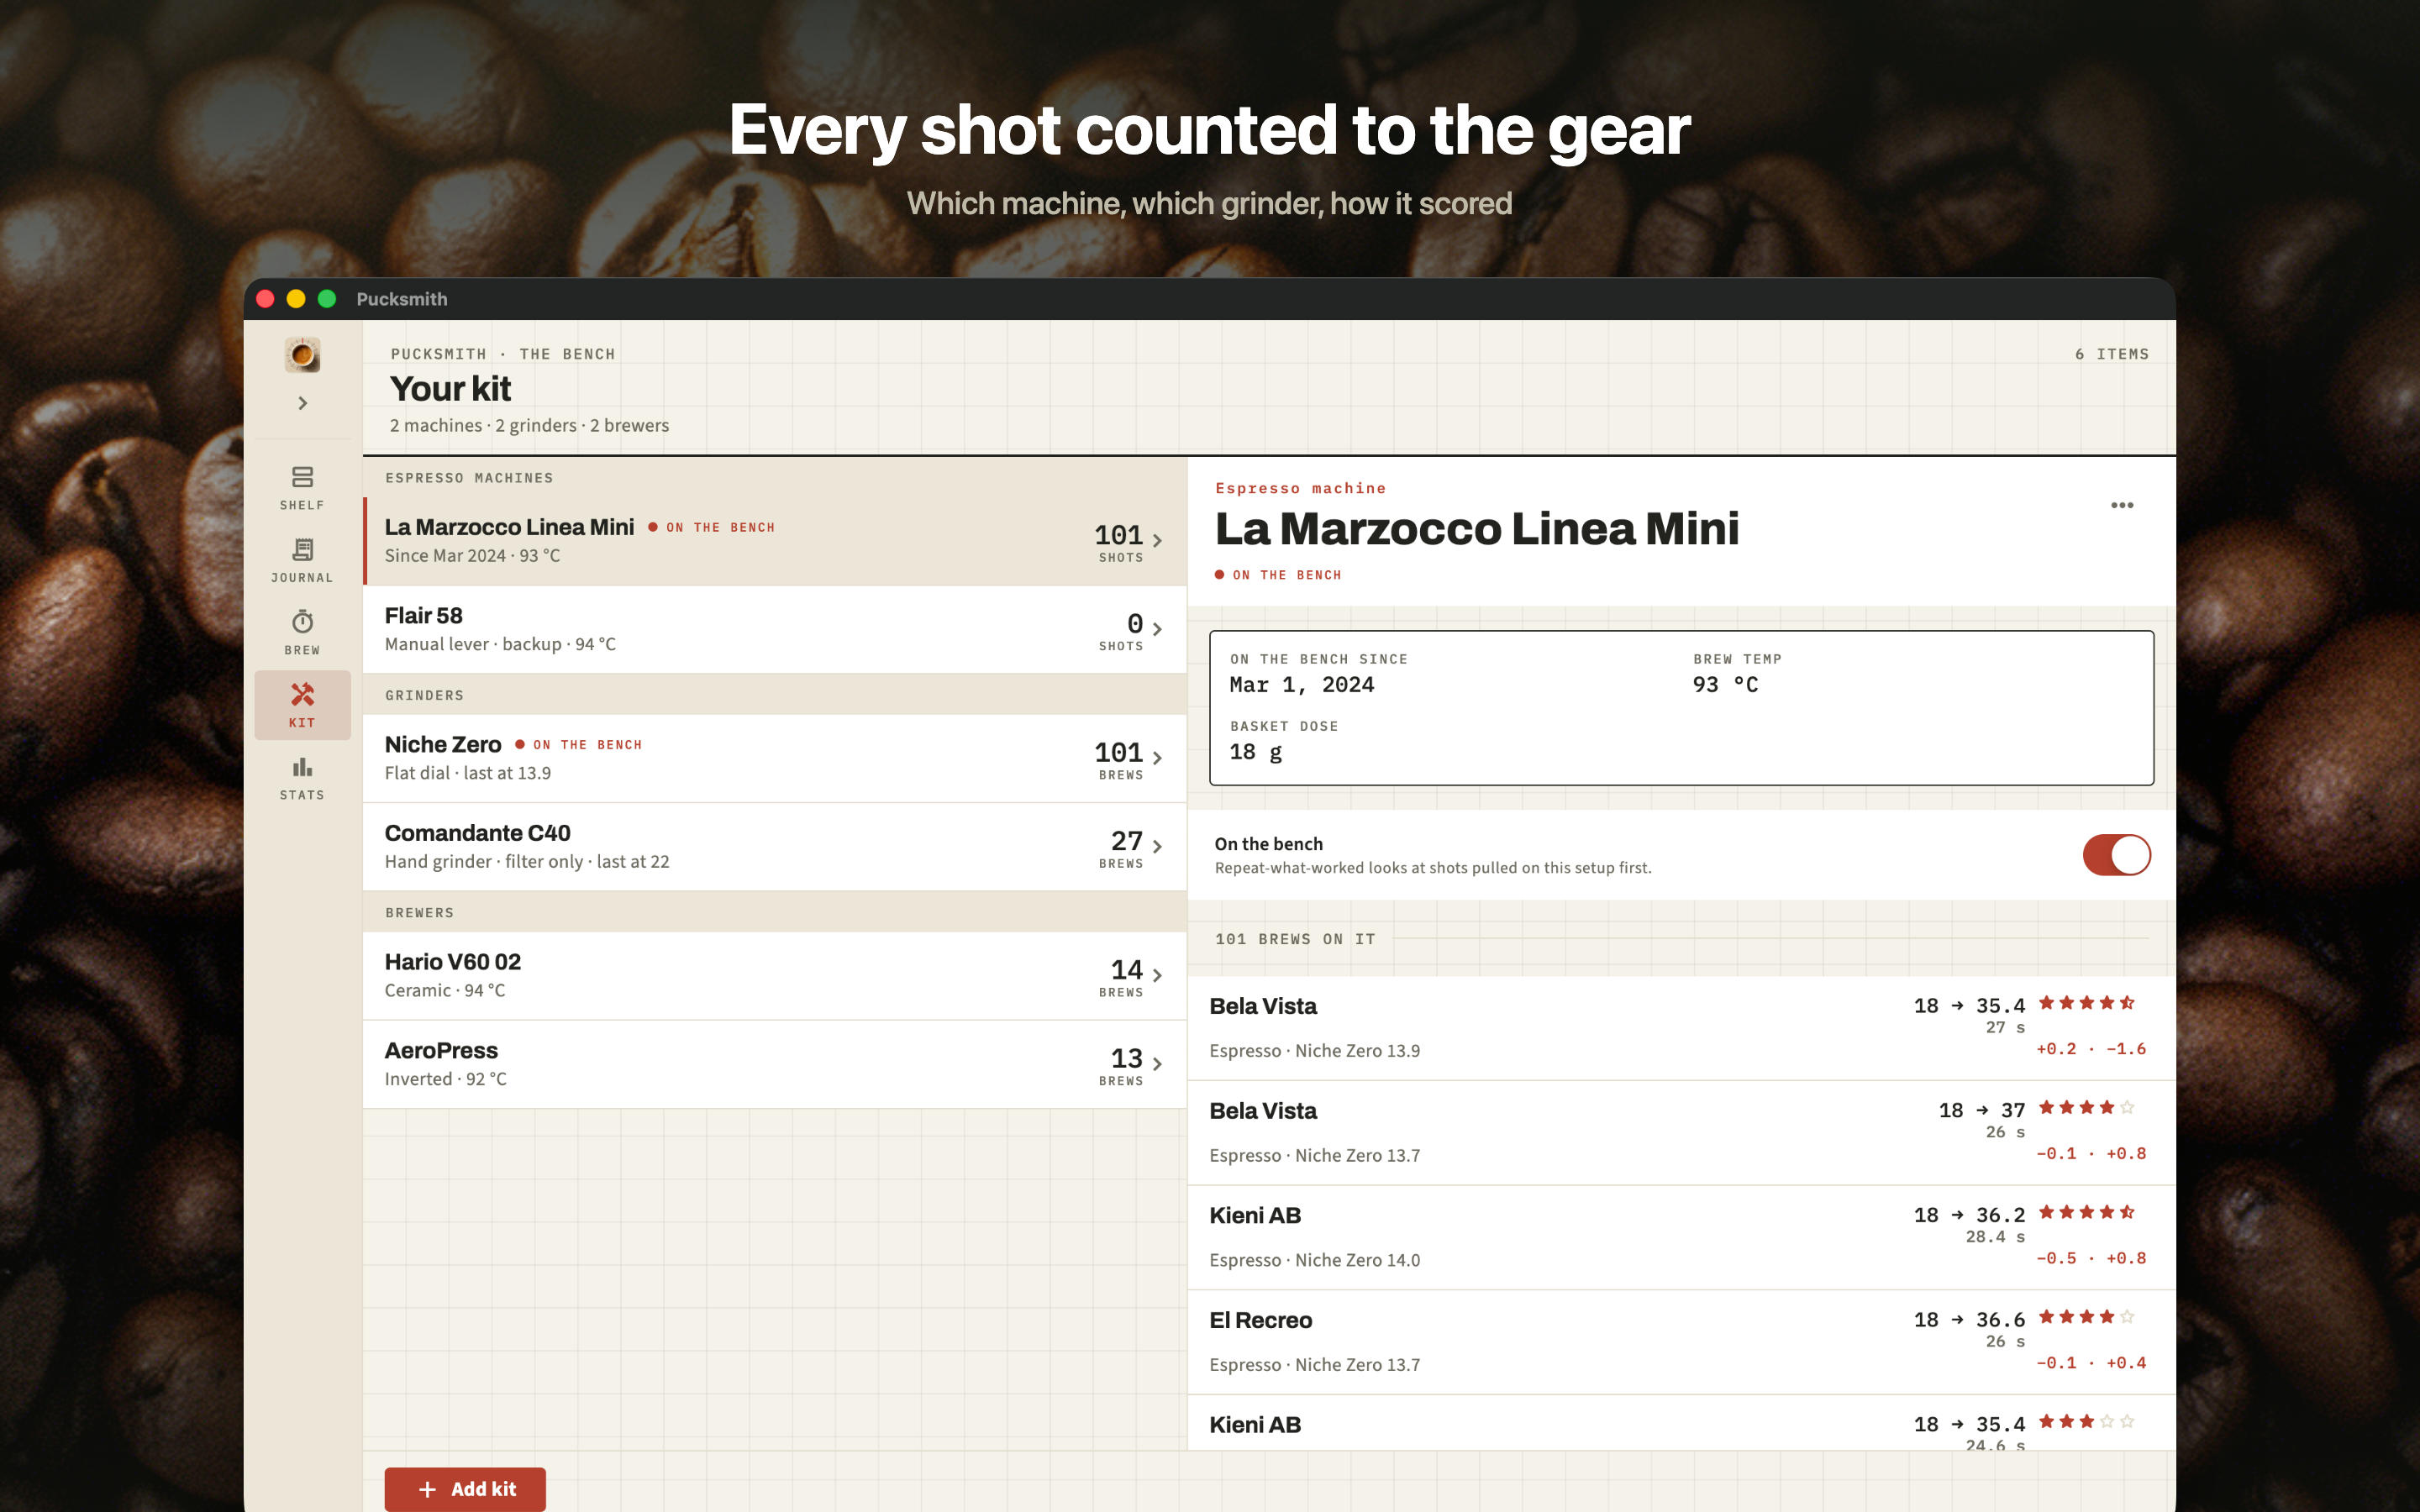Expand the sidebar with the chevron arrow

(x=302, y=403)
